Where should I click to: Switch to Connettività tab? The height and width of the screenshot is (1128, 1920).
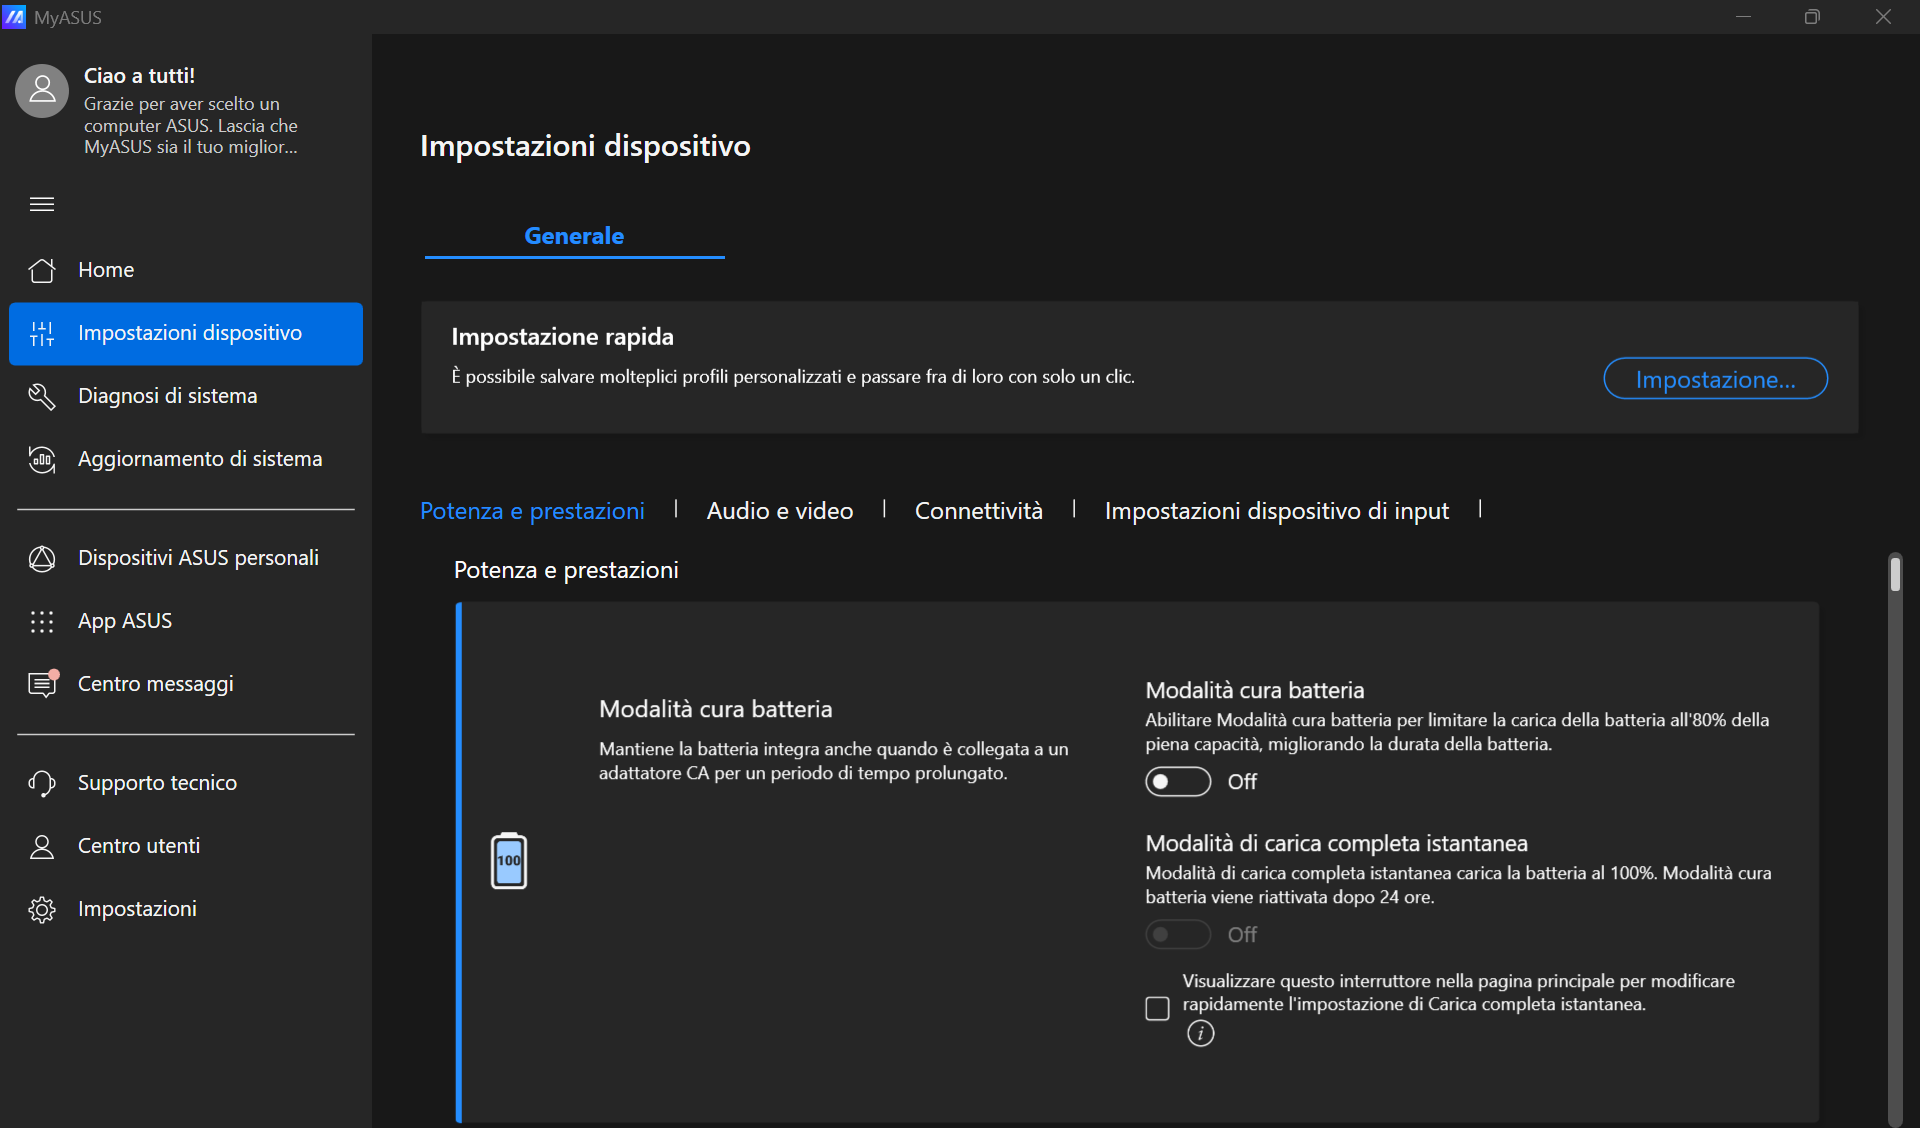[x=979, y=511]
